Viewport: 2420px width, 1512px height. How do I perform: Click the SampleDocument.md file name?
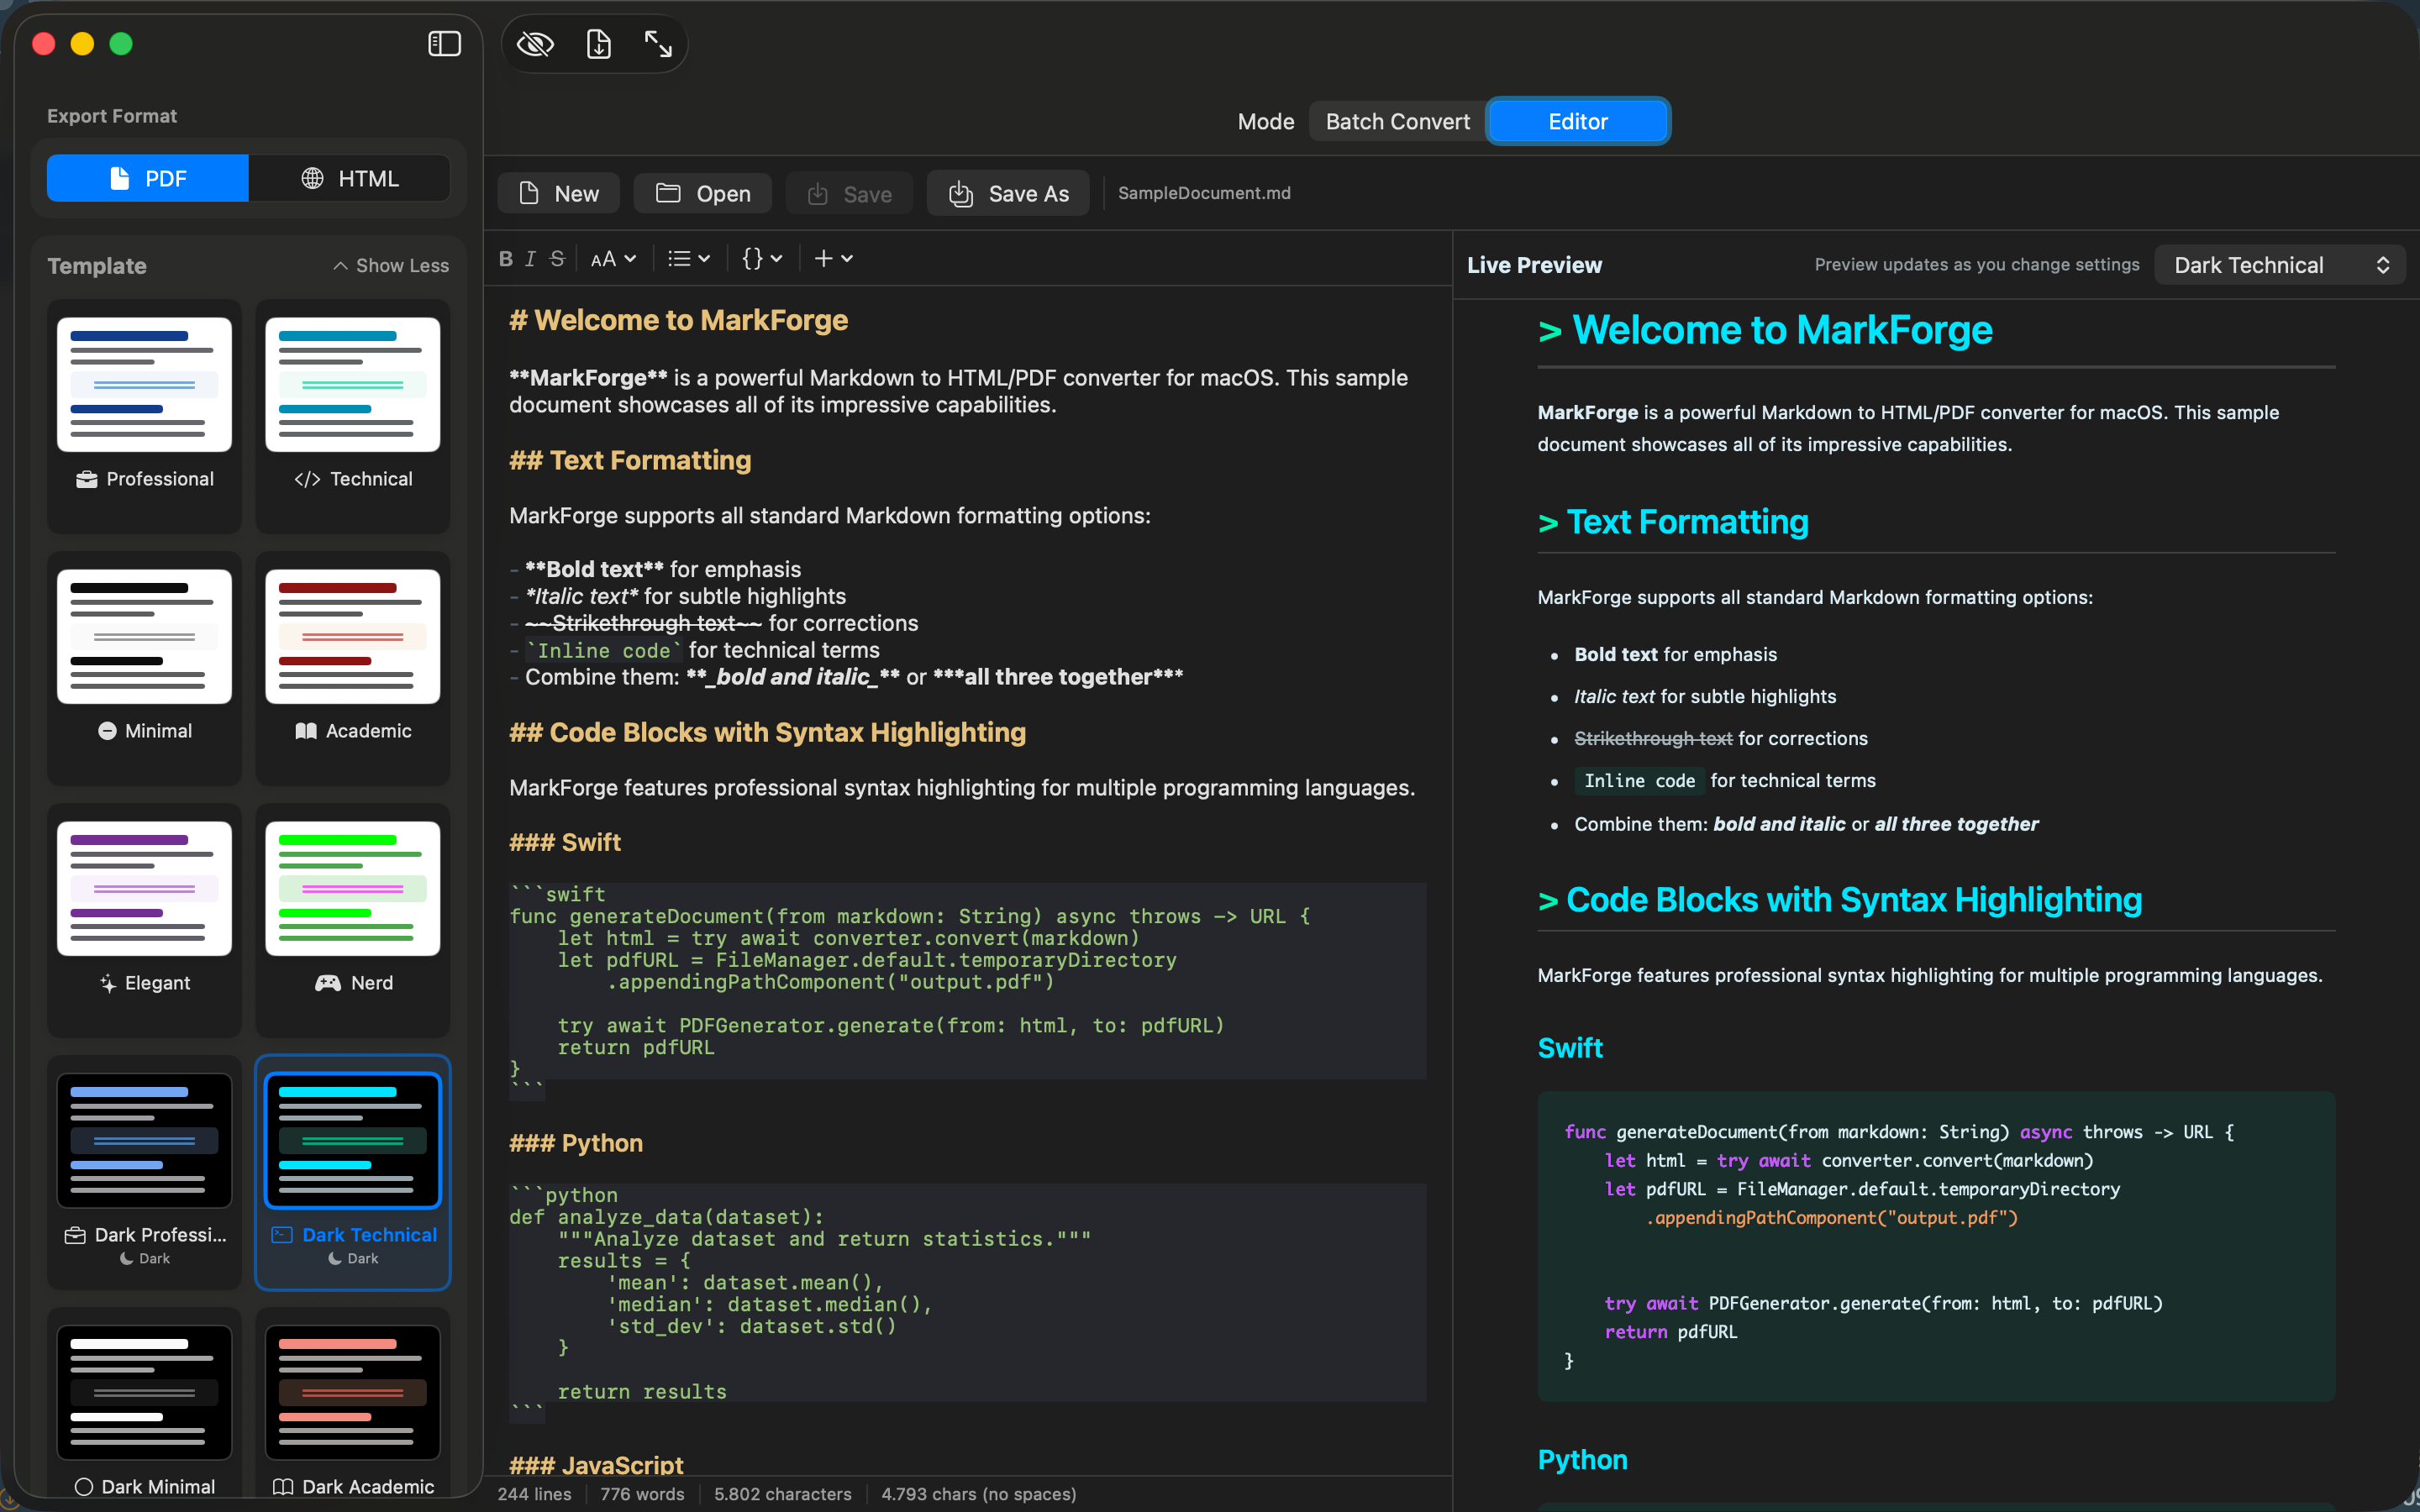point(1204,193)
